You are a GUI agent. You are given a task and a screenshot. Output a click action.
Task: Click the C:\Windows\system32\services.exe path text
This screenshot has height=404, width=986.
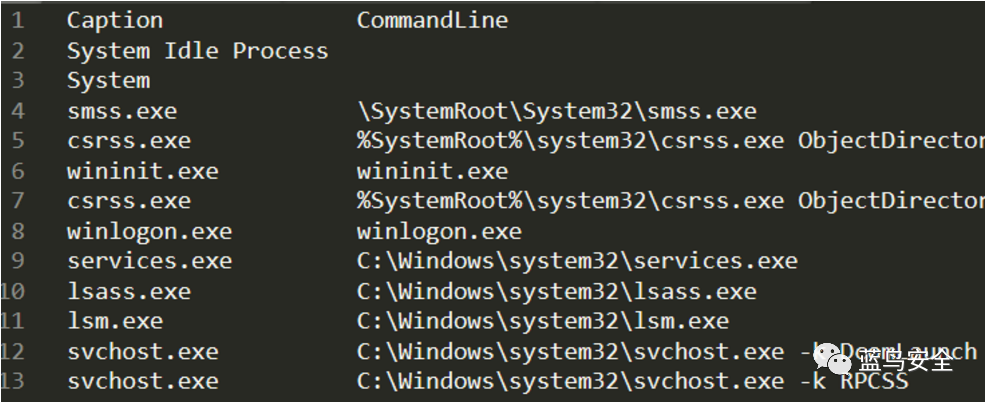pos(577,261)
